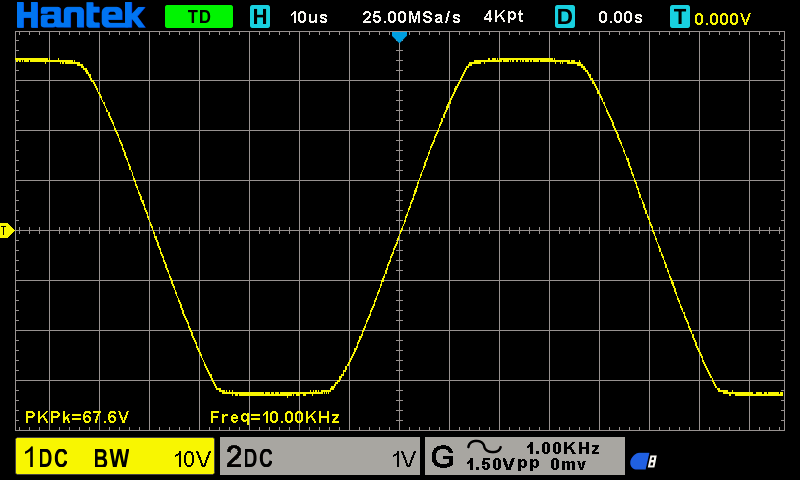Click the PKPk=67.6V measurement
The width and height of the screenshot is (800, 480).
click(x=77, y=417)
